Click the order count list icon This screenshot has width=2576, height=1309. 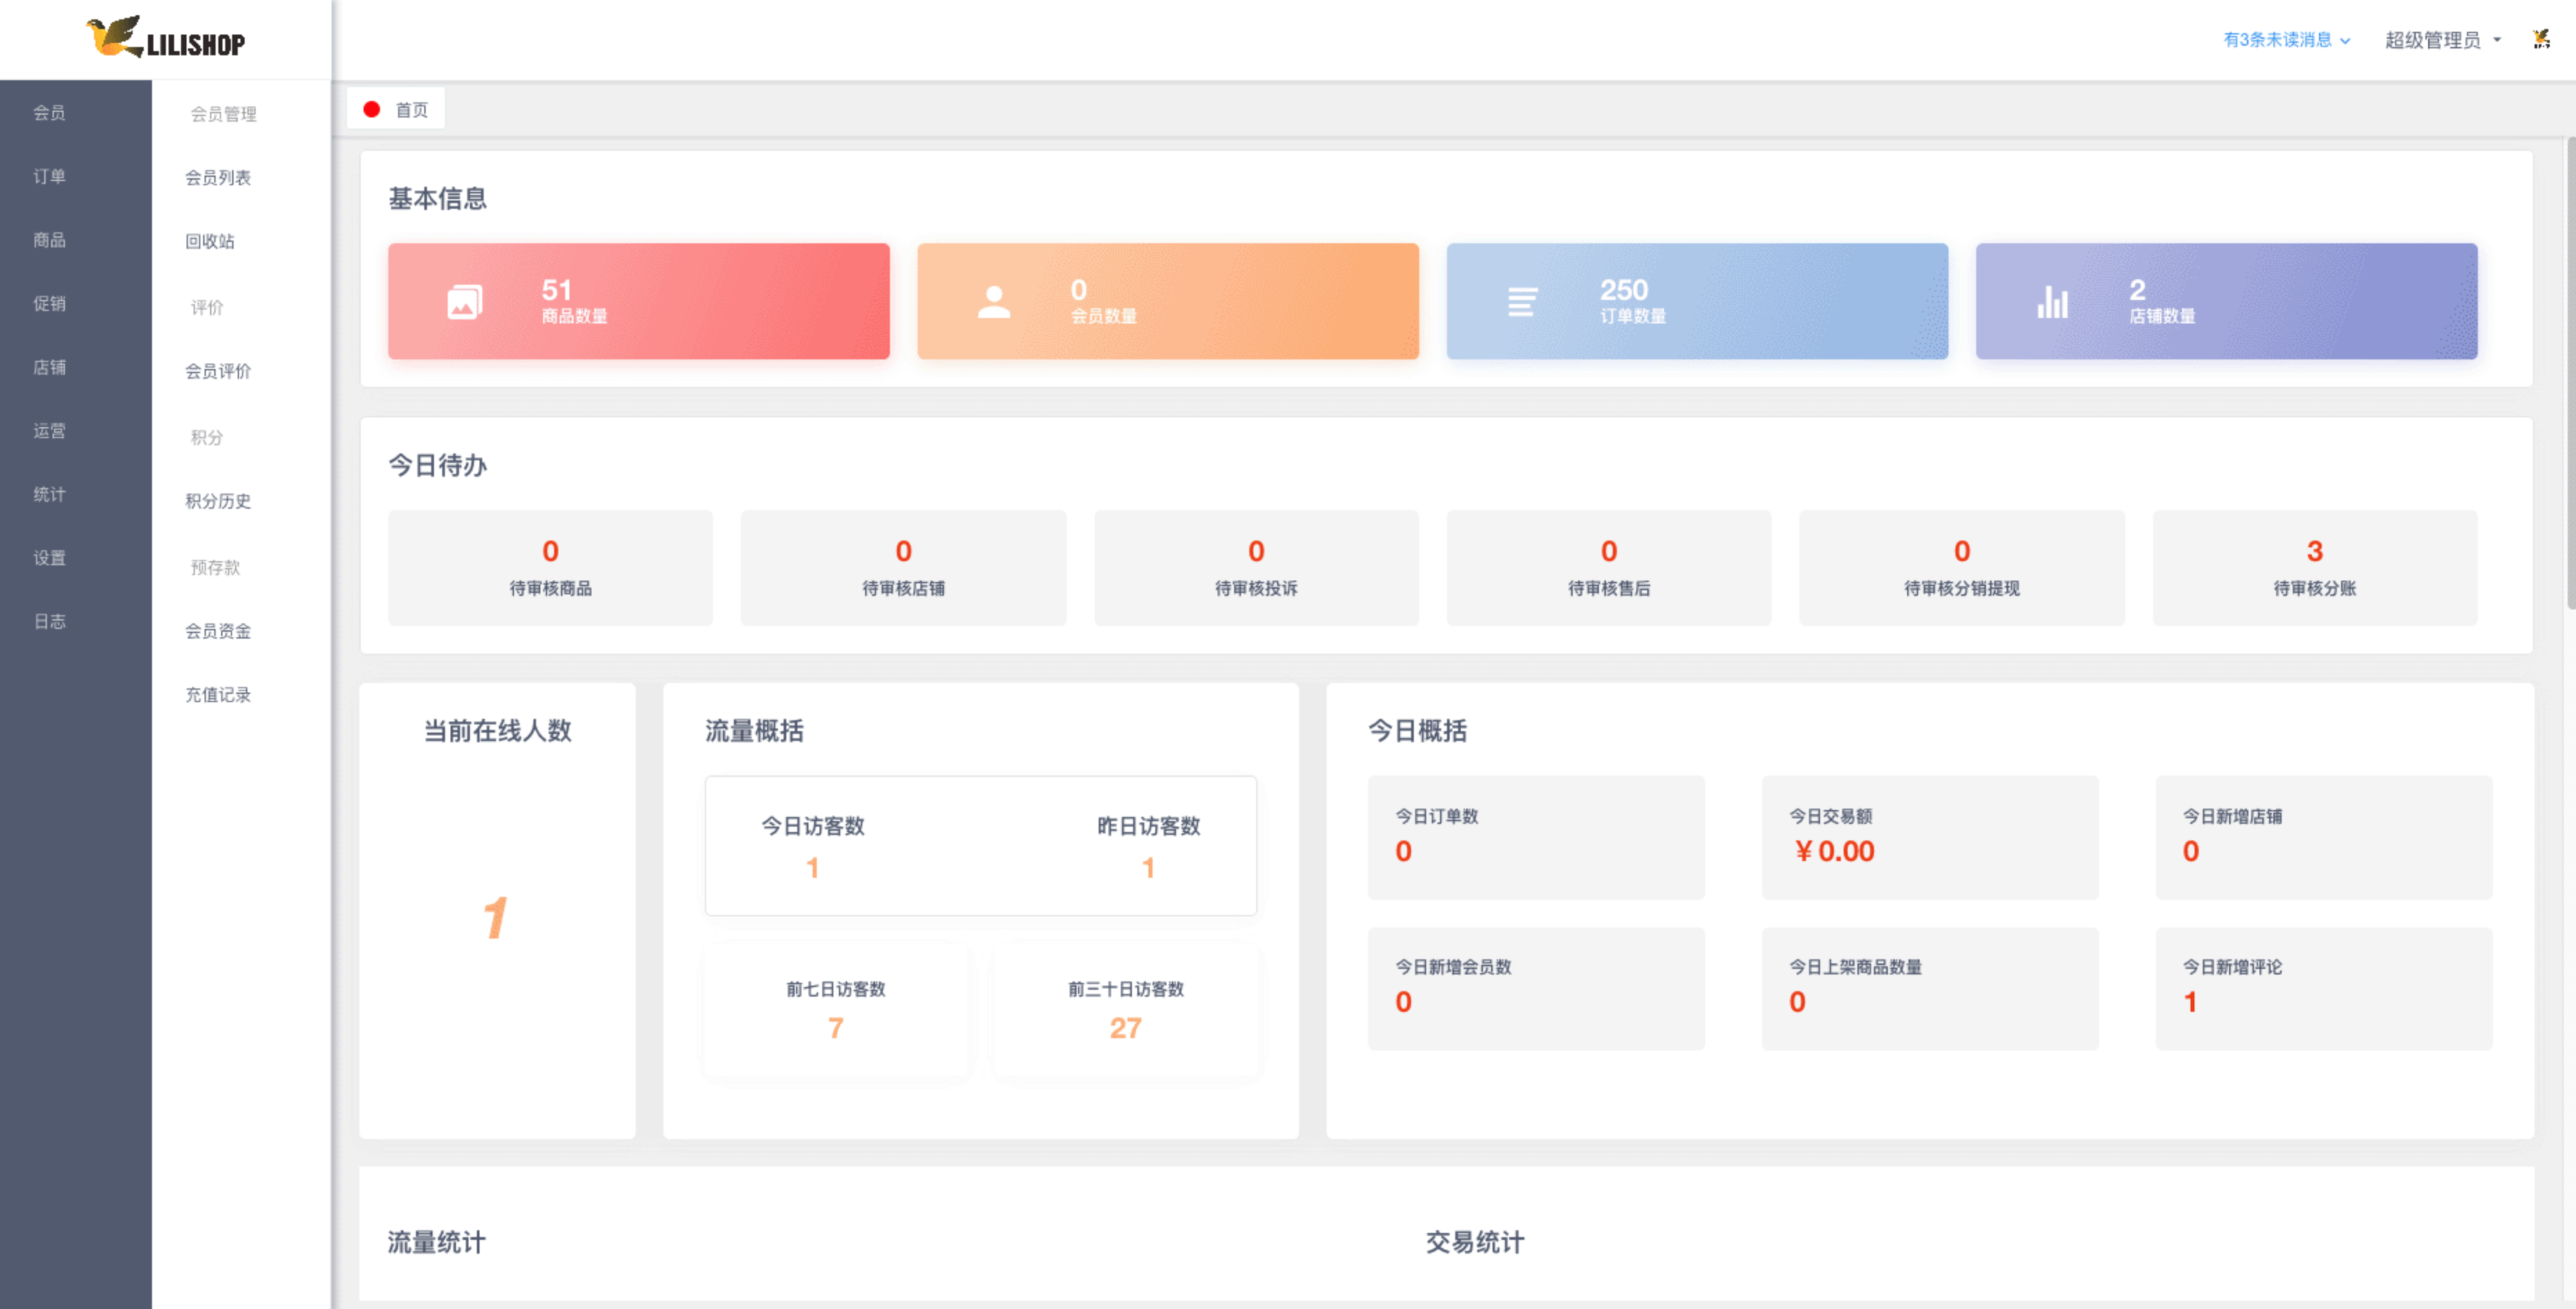[x=1522, y=302]
